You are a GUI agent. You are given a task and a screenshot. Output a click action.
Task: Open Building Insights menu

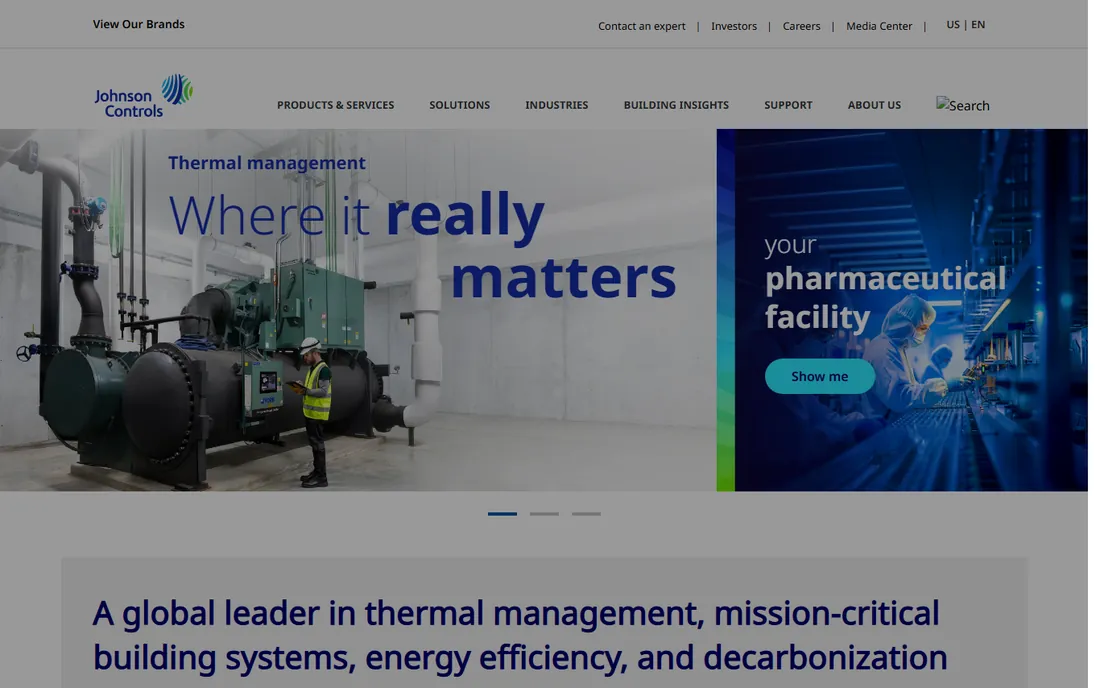[x=676, y=105]
